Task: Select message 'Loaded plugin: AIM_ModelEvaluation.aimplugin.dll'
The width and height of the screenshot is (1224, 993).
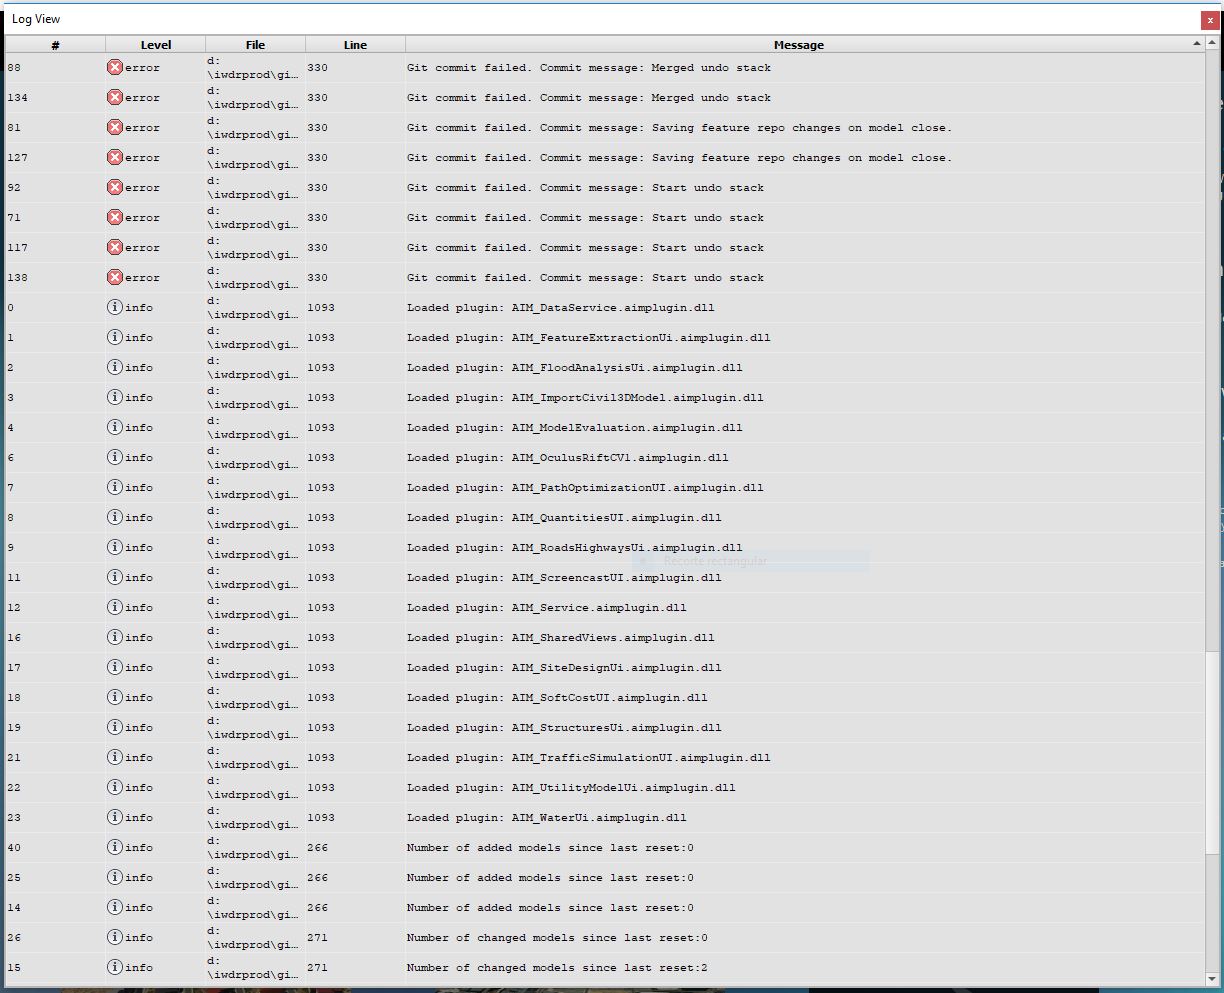Action: (x=575, y=427)
